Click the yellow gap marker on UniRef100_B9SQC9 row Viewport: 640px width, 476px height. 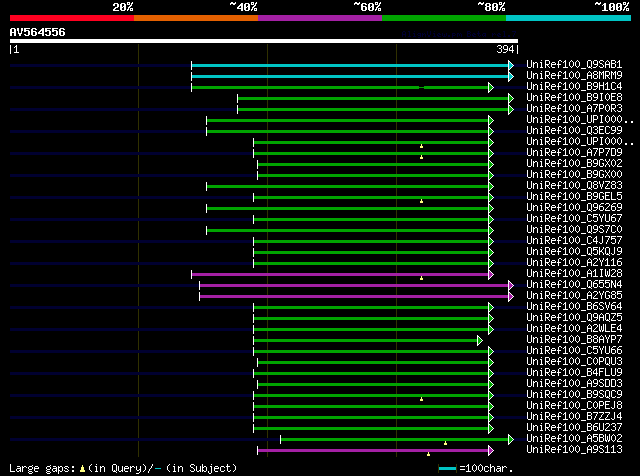(422, 399)
